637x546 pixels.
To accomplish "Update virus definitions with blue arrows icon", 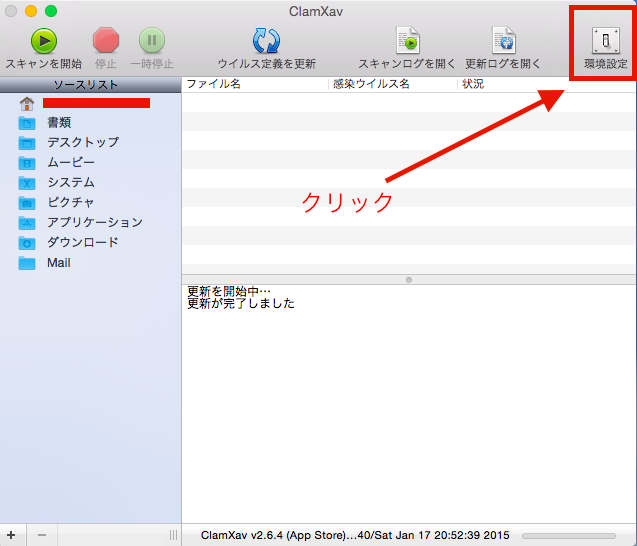I will tap(266, 41).
